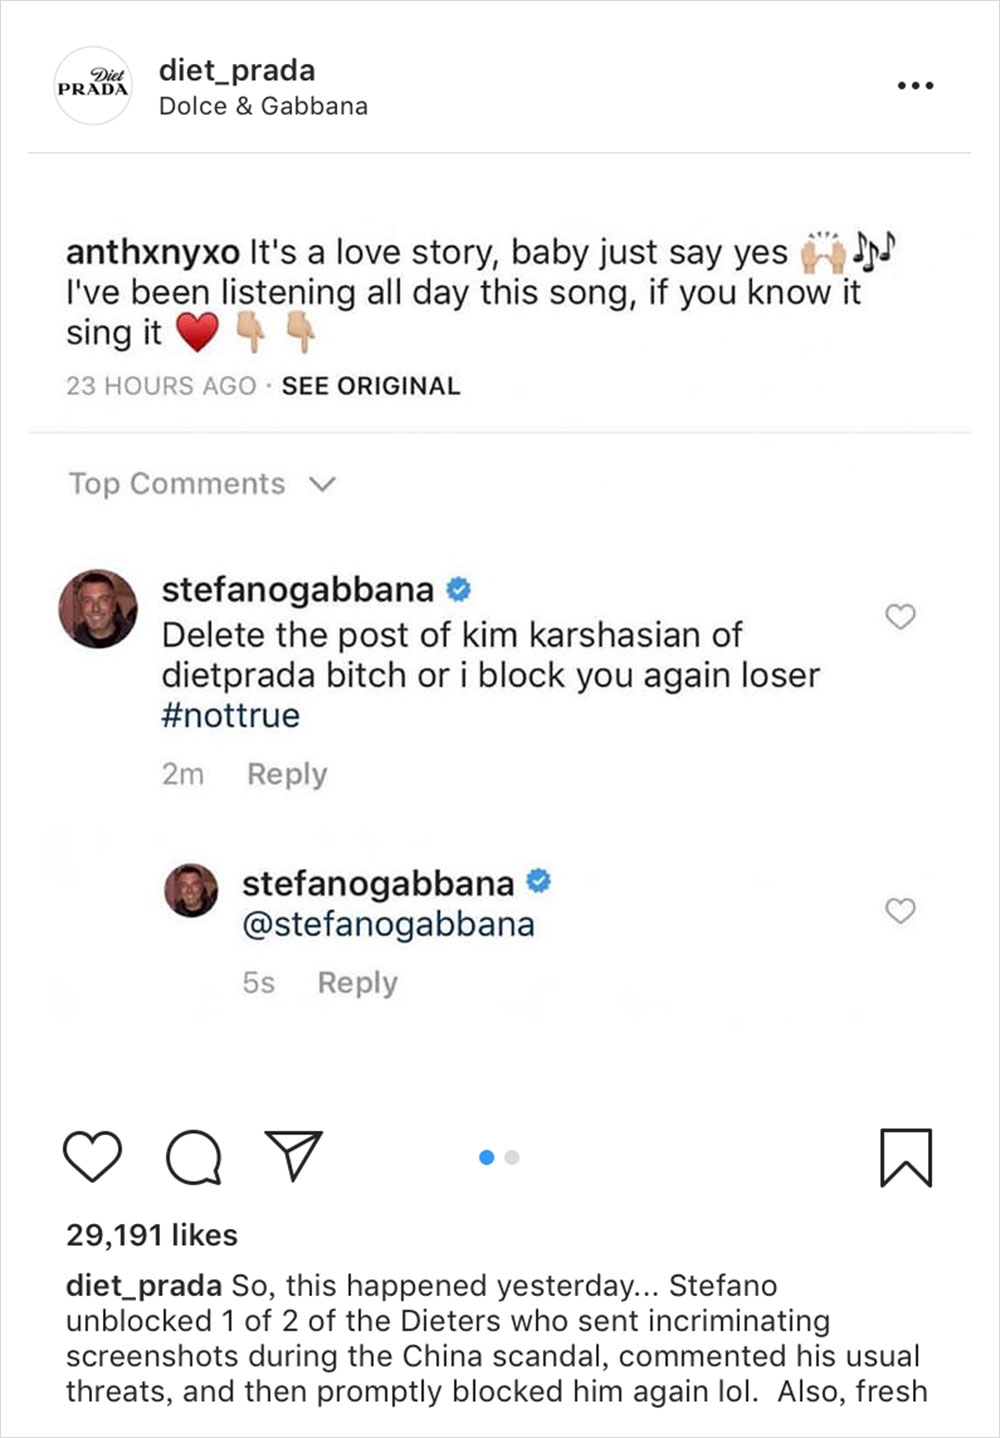View the 29,191 likes list
1000x1438 pixels.
pos(152,1235)
